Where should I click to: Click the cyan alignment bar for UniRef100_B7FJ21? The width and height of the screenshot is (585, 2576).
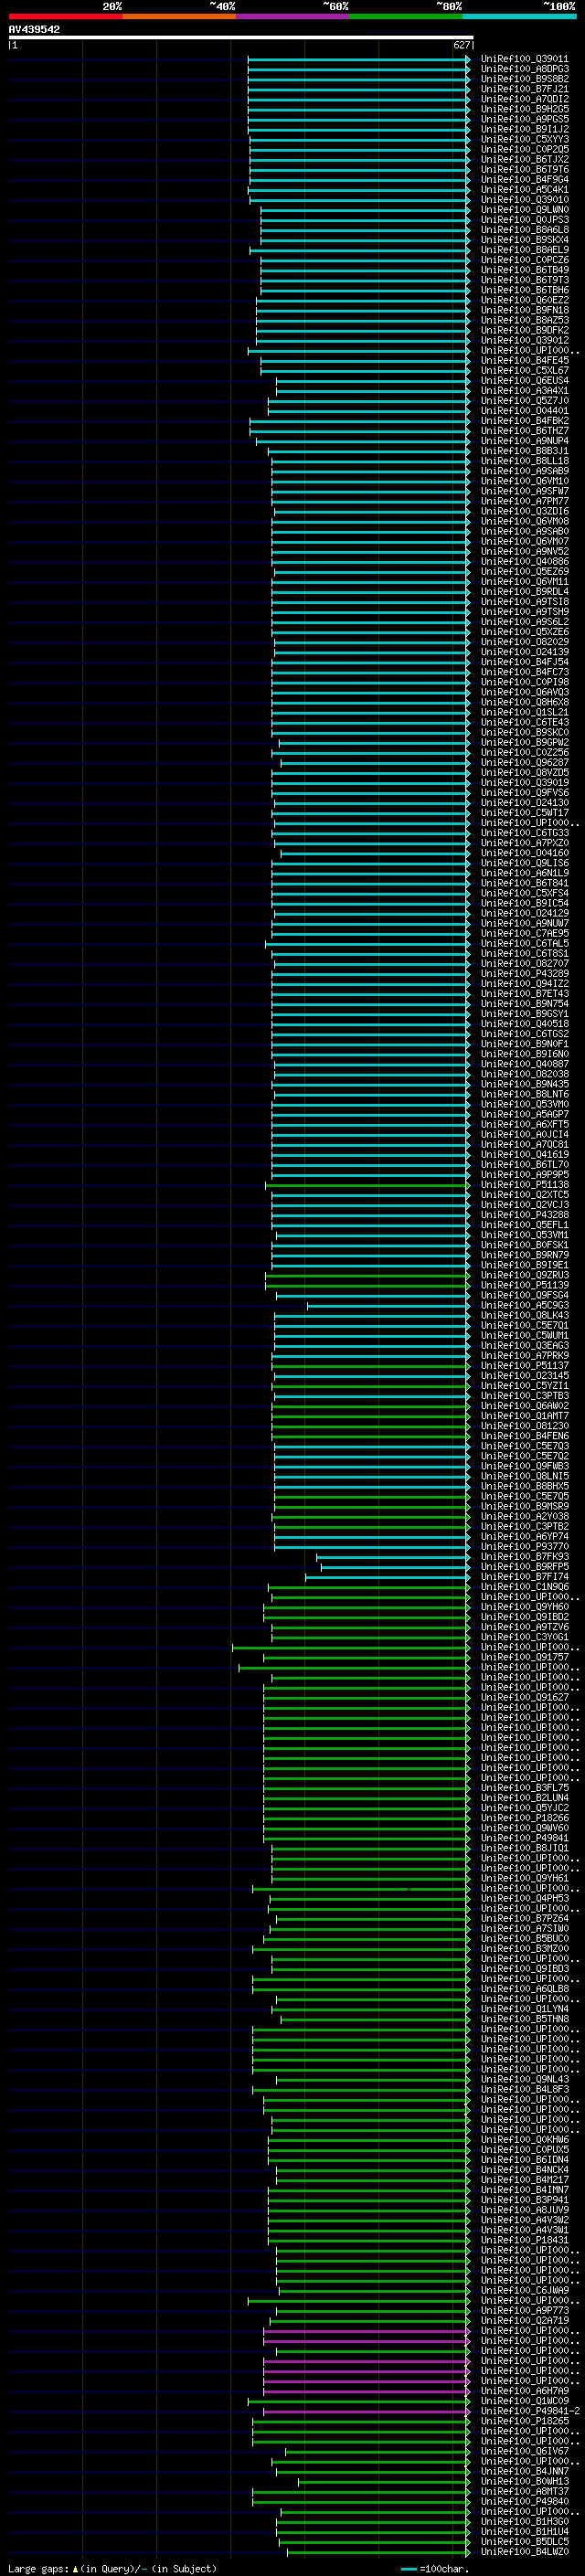point(359,89)
